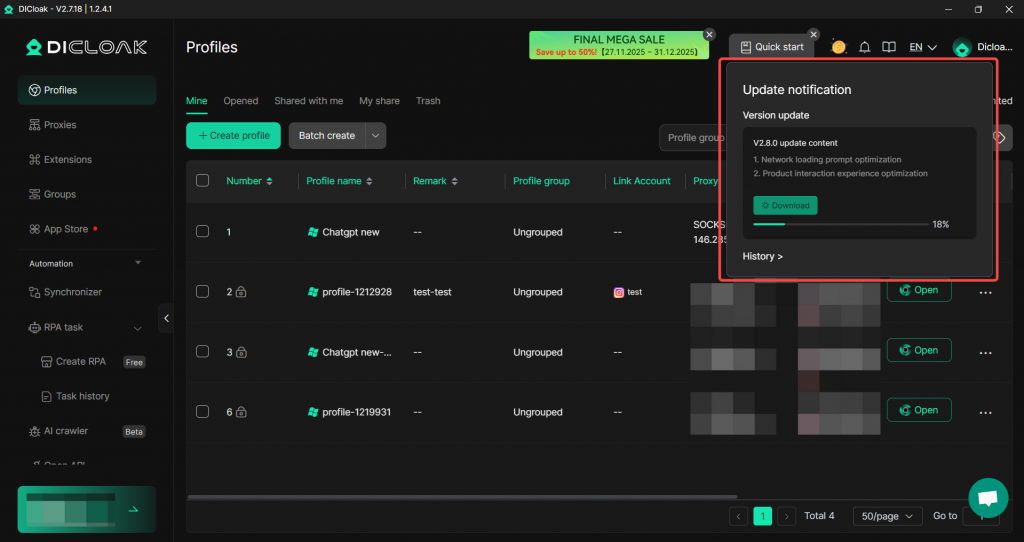Switch to the Trash tab
Viewport: 1024px width, 542px height.
tap(428, 101)
